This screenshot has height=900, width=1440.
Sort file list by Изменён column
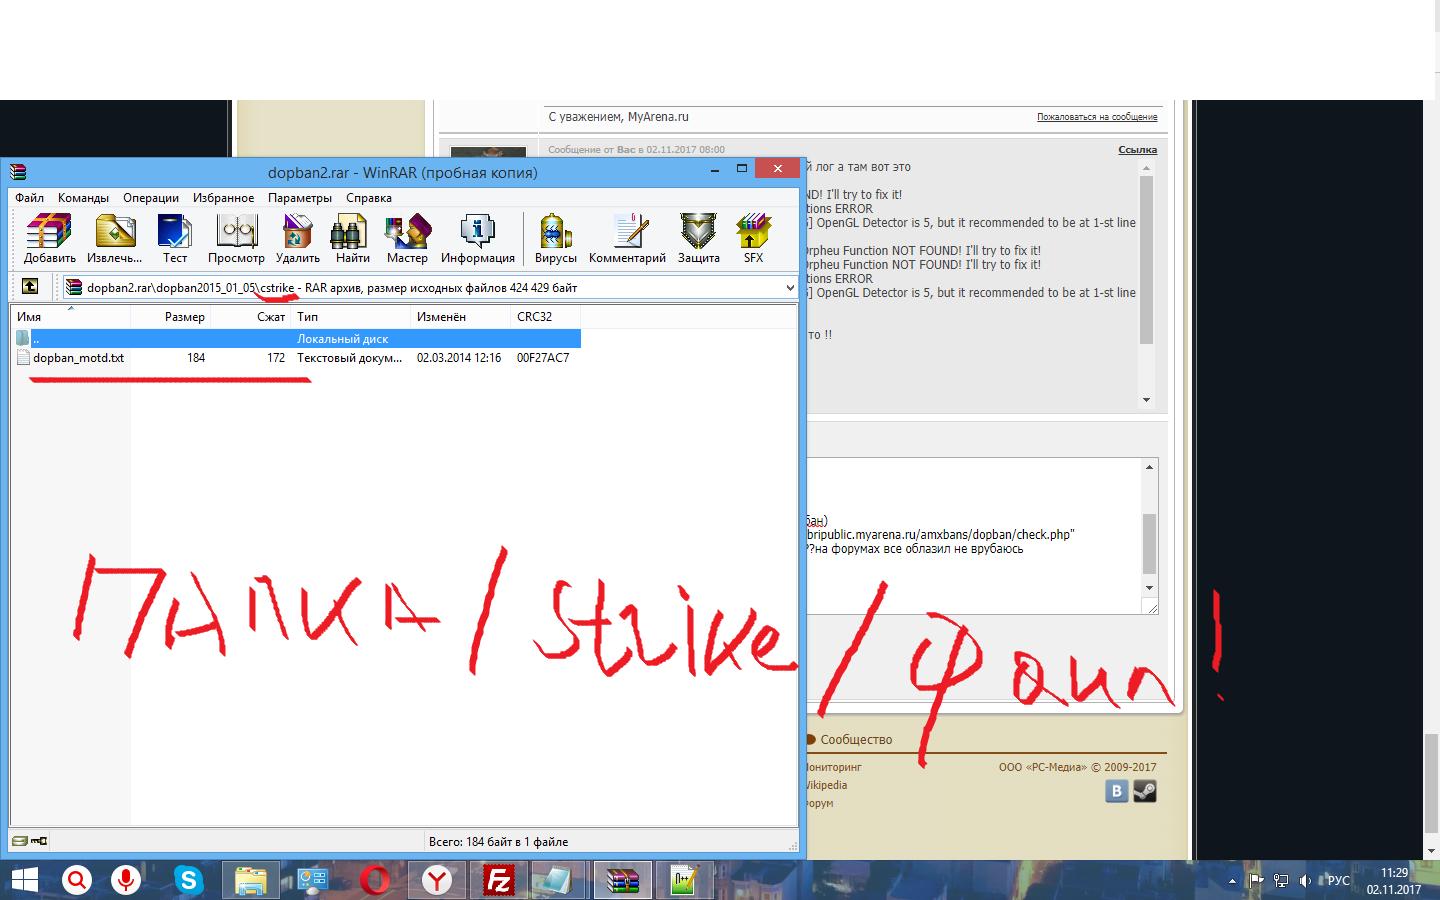(461, 317)
